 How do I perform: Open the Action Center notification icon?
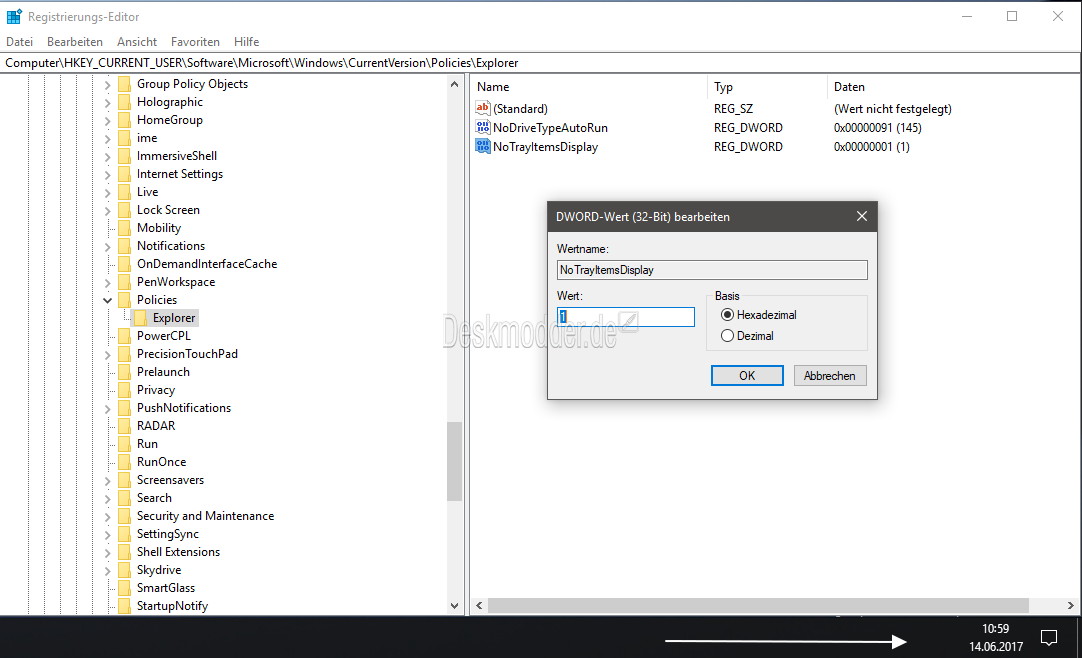[x=1048, y=637]
